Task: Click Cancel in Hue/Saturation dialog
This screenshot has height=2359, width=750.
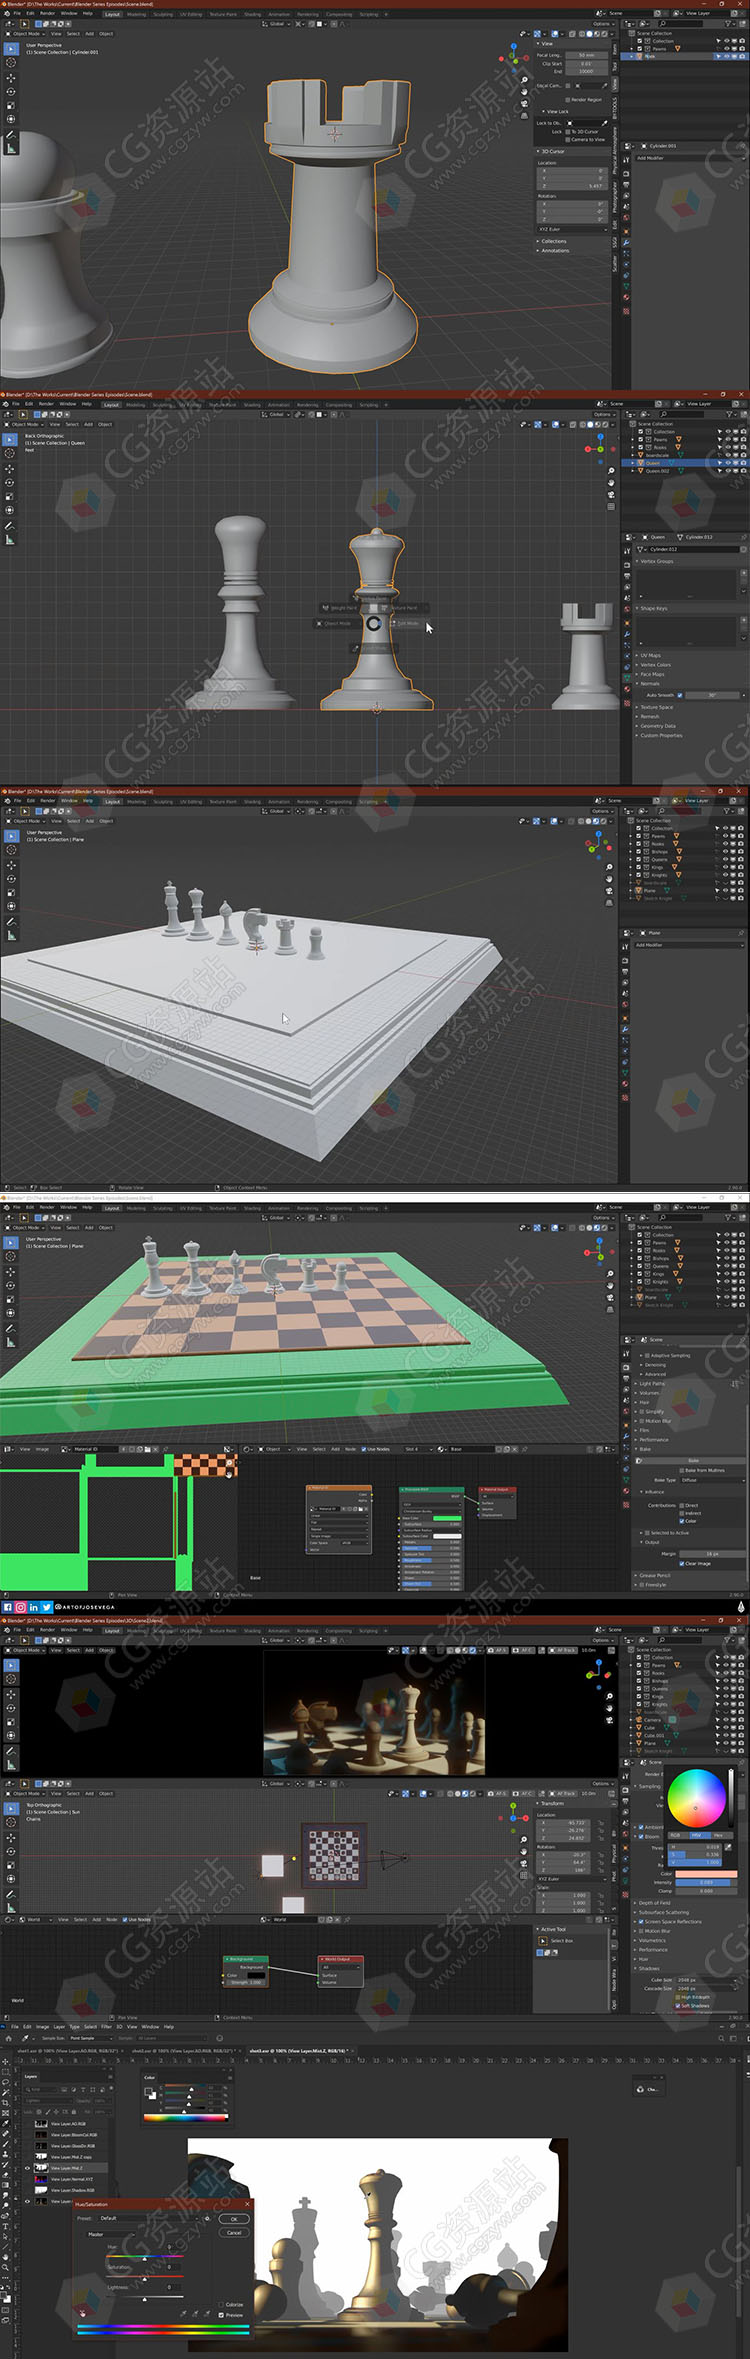Action: (x=234, y=2233)
